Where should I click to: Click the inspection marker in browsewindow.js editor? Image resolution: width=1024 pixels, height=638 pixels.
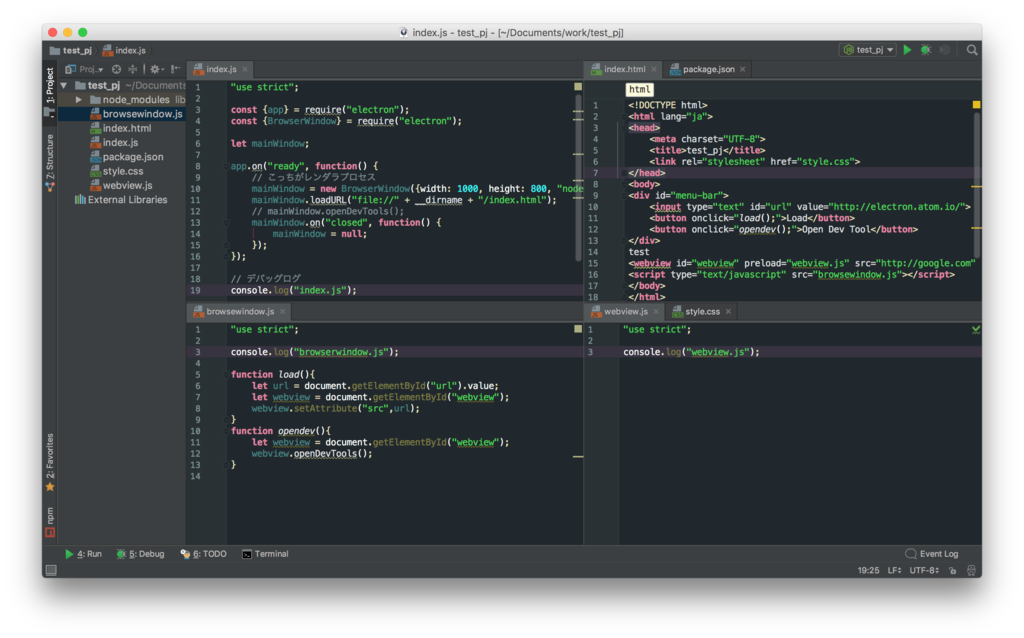pos(578,330)
